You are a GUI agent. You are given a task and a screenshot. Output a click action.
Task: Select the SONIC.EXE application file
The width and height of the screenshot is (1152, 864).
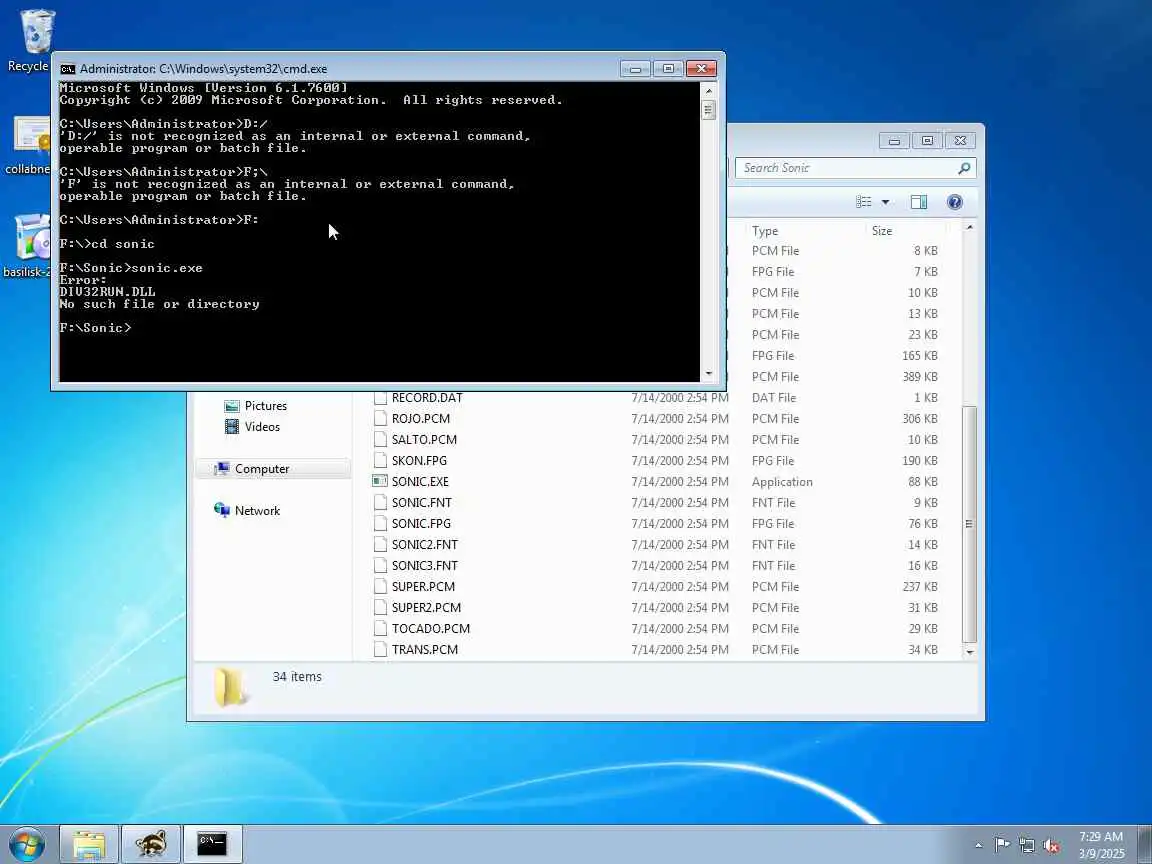coord(420,482)
